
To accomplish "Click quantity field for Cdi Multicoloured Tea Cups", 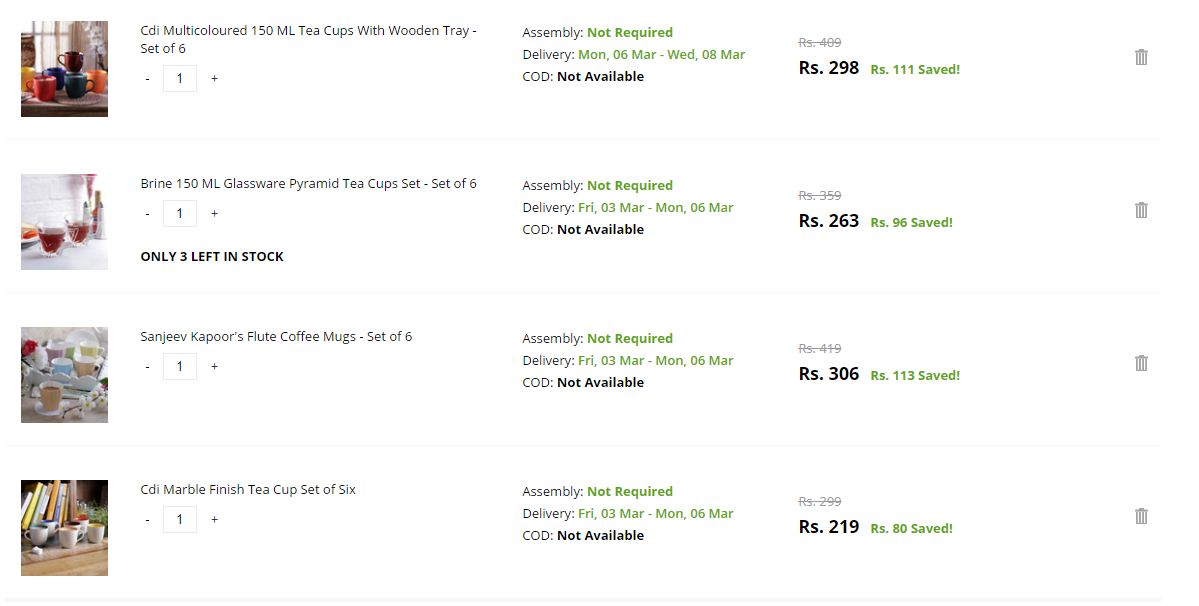I will click(x=180, y=78).
